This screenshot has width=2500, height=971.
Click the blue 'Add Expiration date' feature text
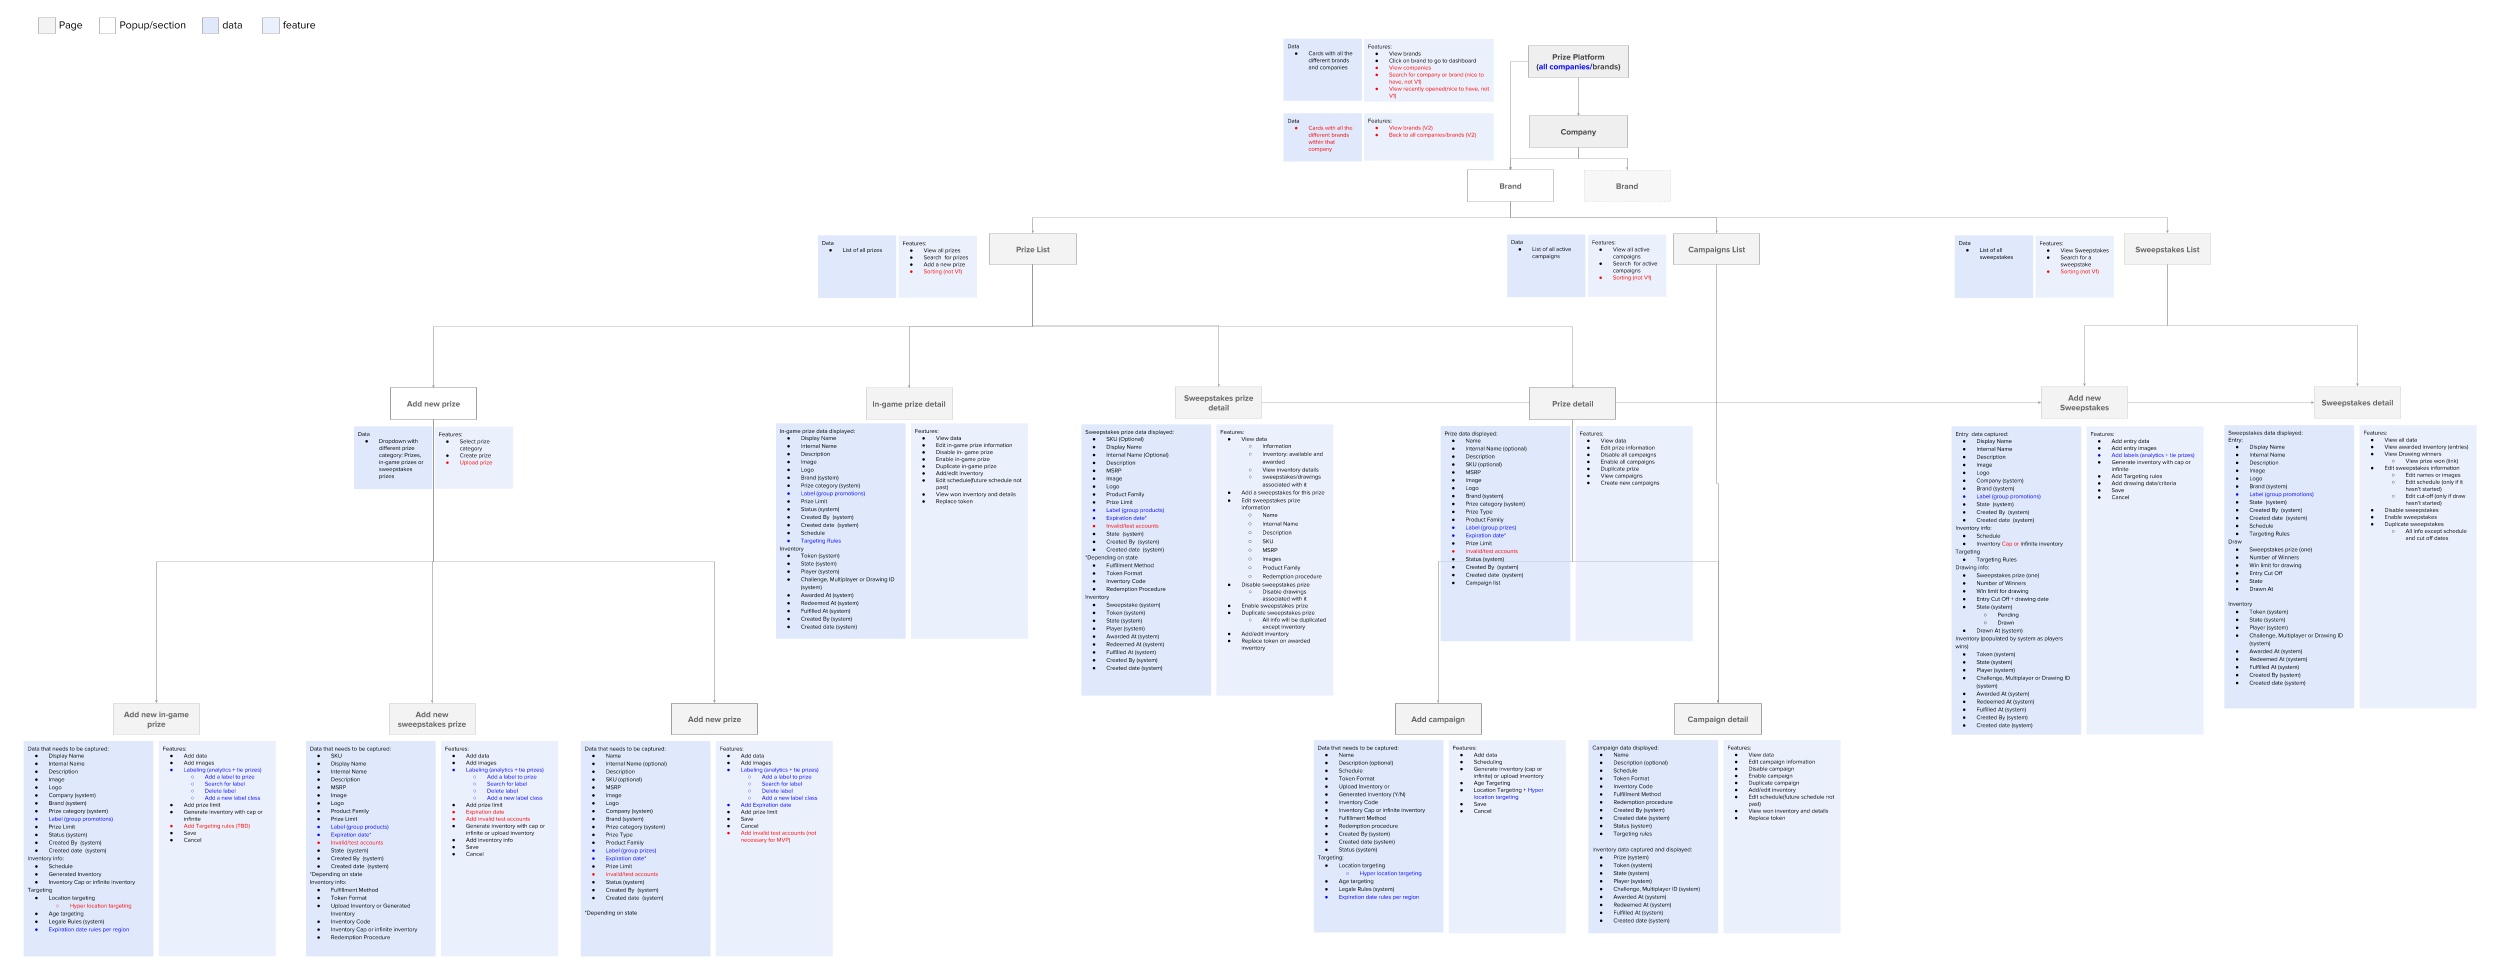click(766, 805)
